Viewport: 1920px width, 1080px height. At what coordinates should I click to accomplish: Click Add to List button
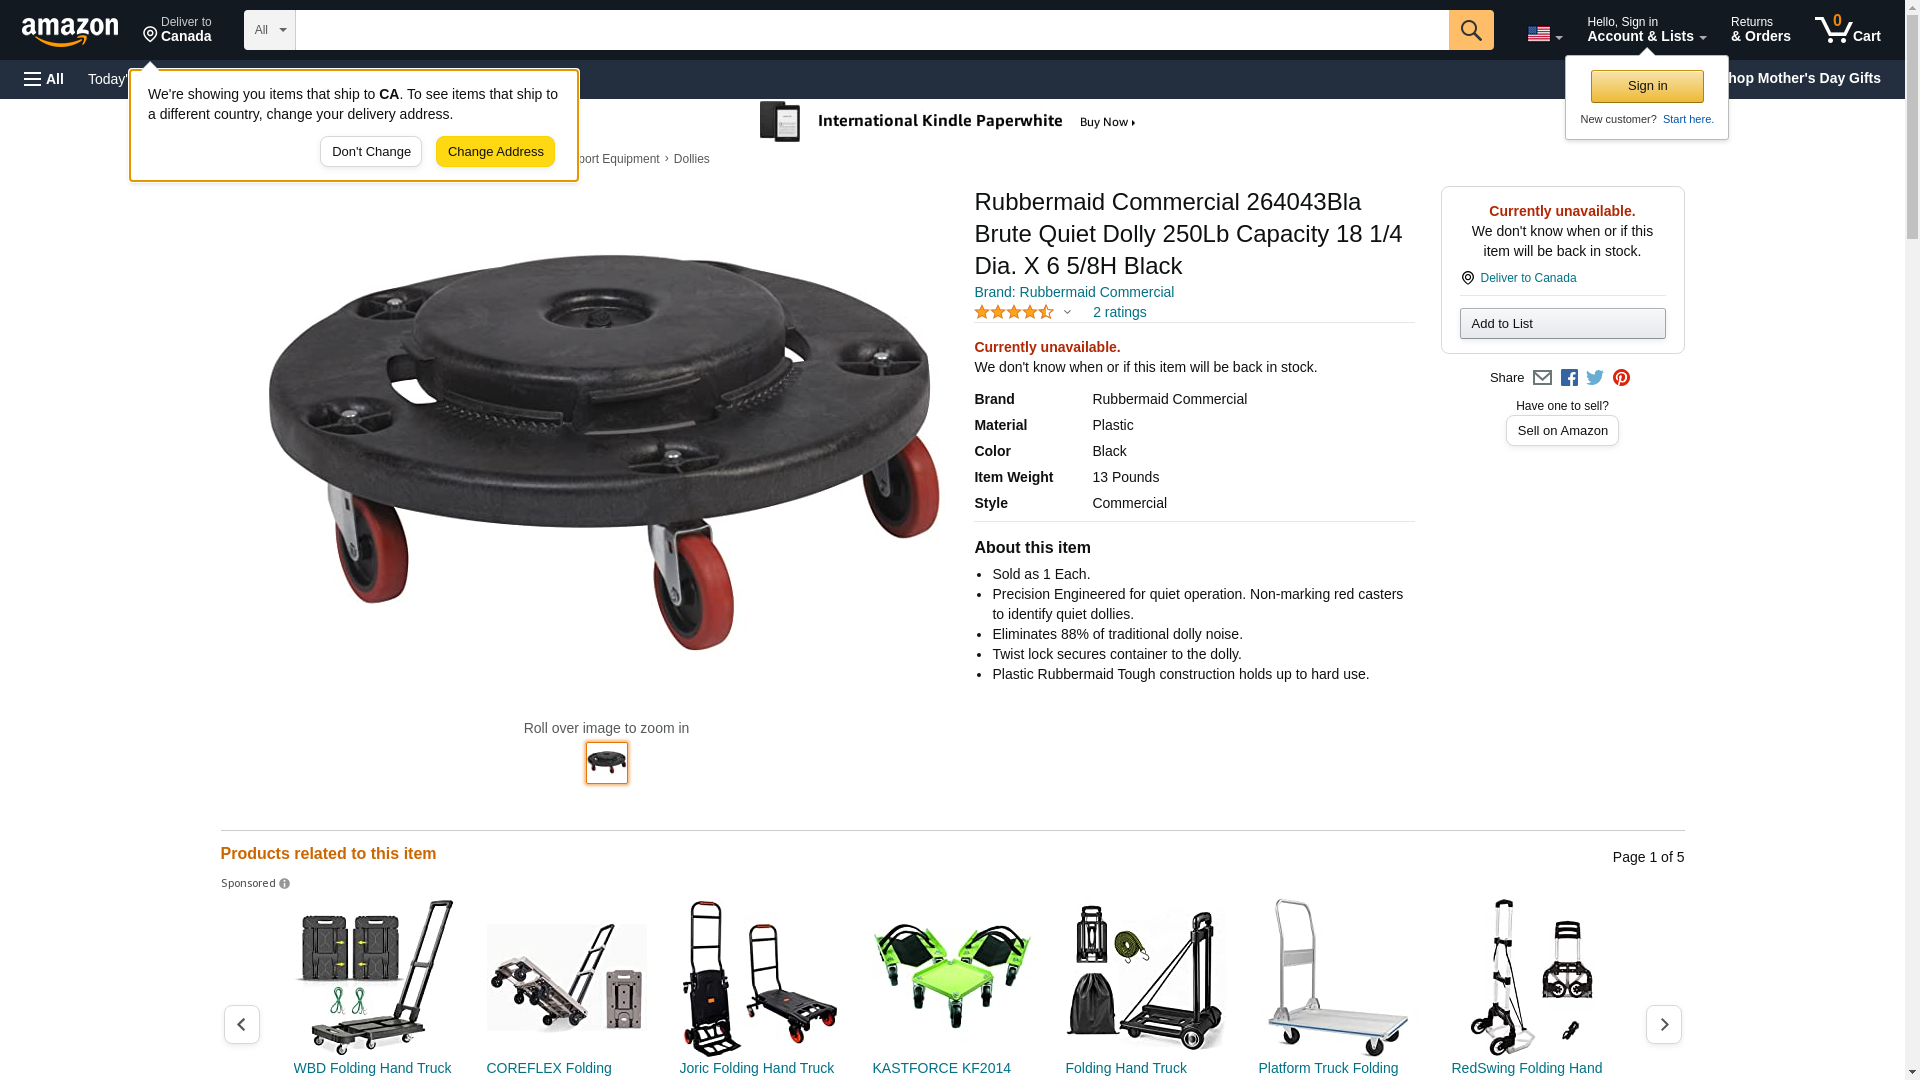1562,324
